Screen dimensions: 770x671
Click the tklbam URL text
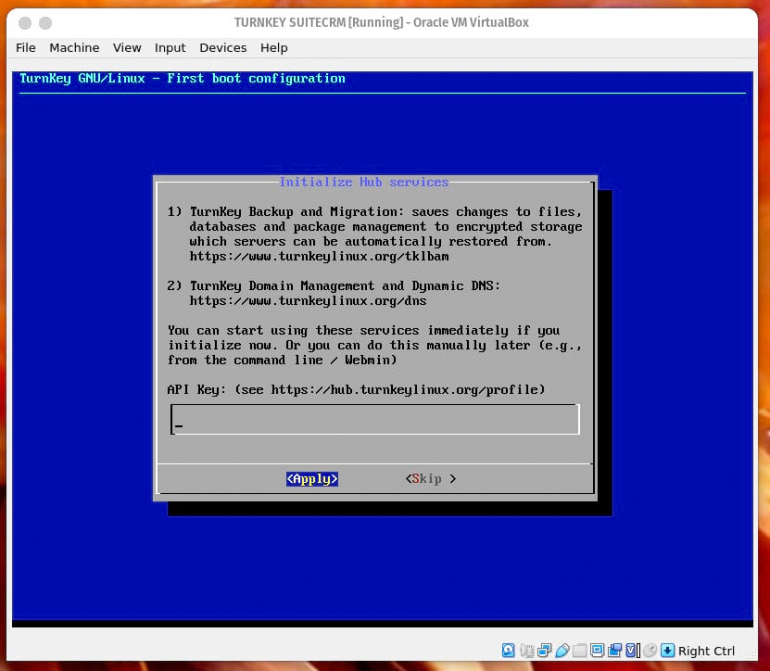pyautogui.click(x=319, y=256)
